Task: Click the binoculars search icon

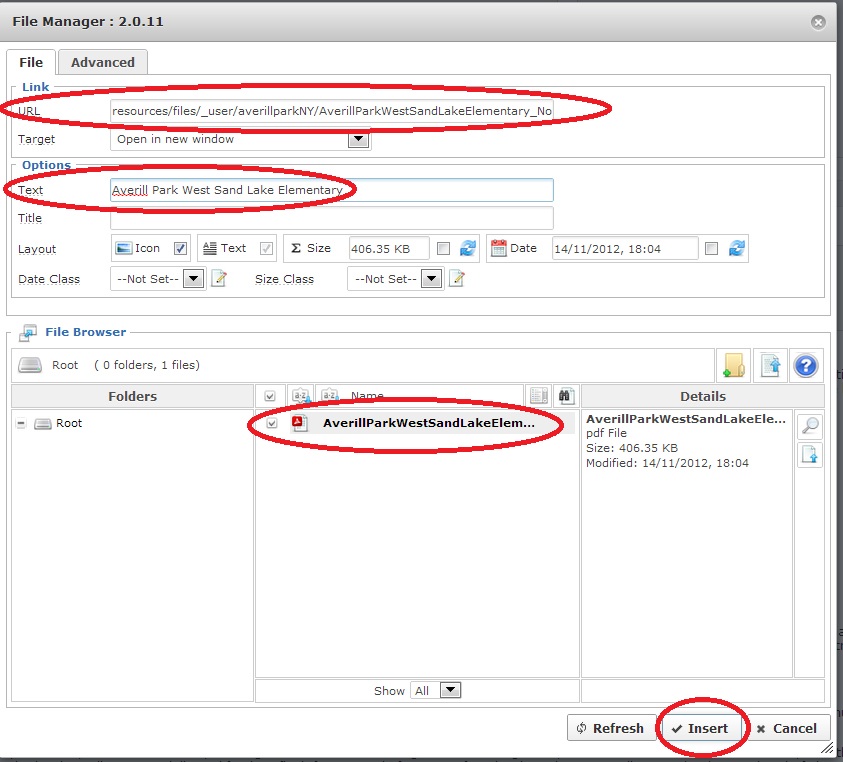Action: [567, 397]
